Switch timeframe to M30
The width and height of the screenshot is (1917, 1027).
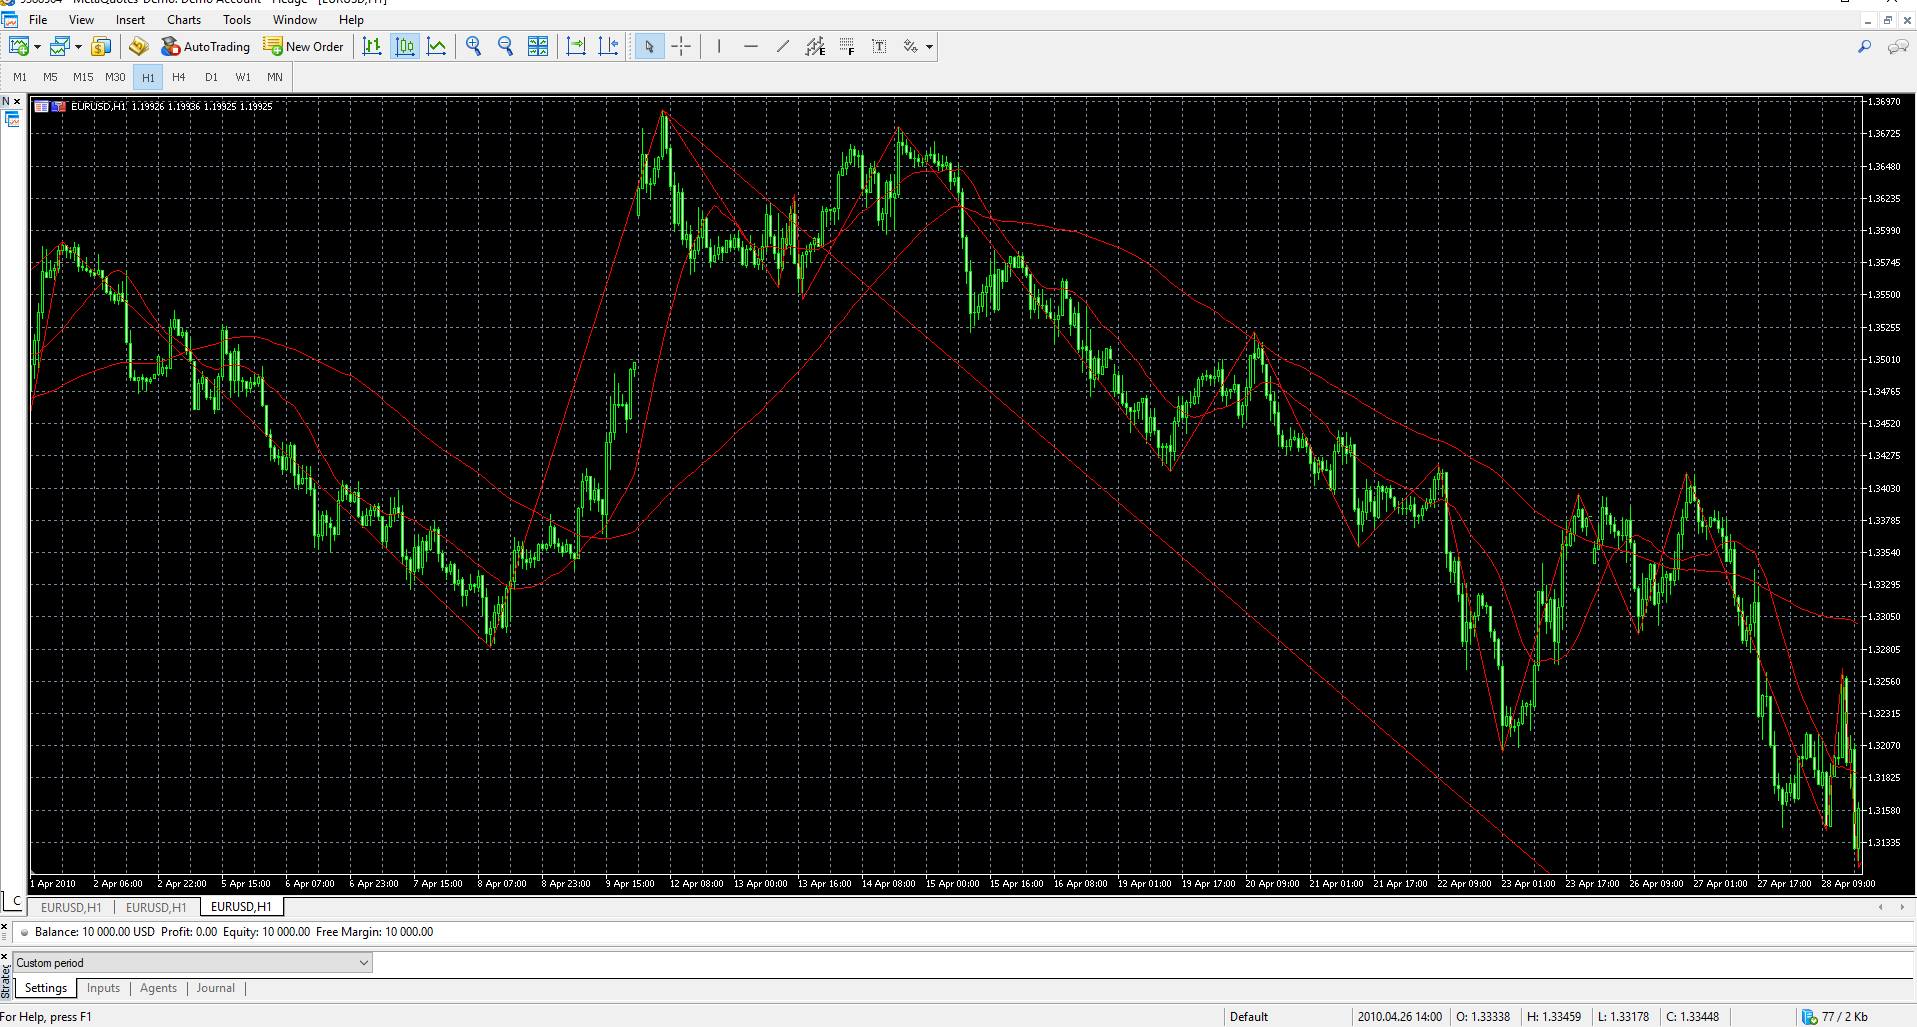coord(115,77)
